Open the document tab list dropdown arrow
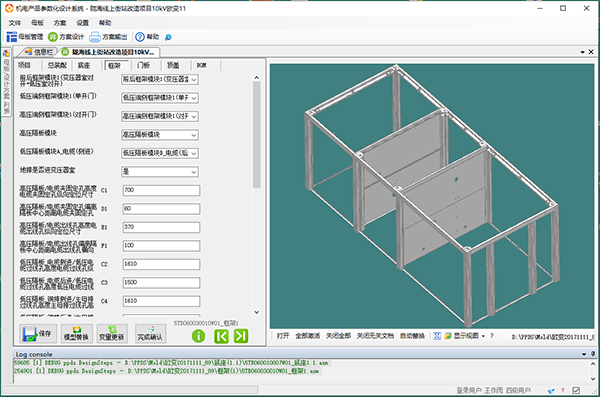600x397 pixels. tap(582, 52)
